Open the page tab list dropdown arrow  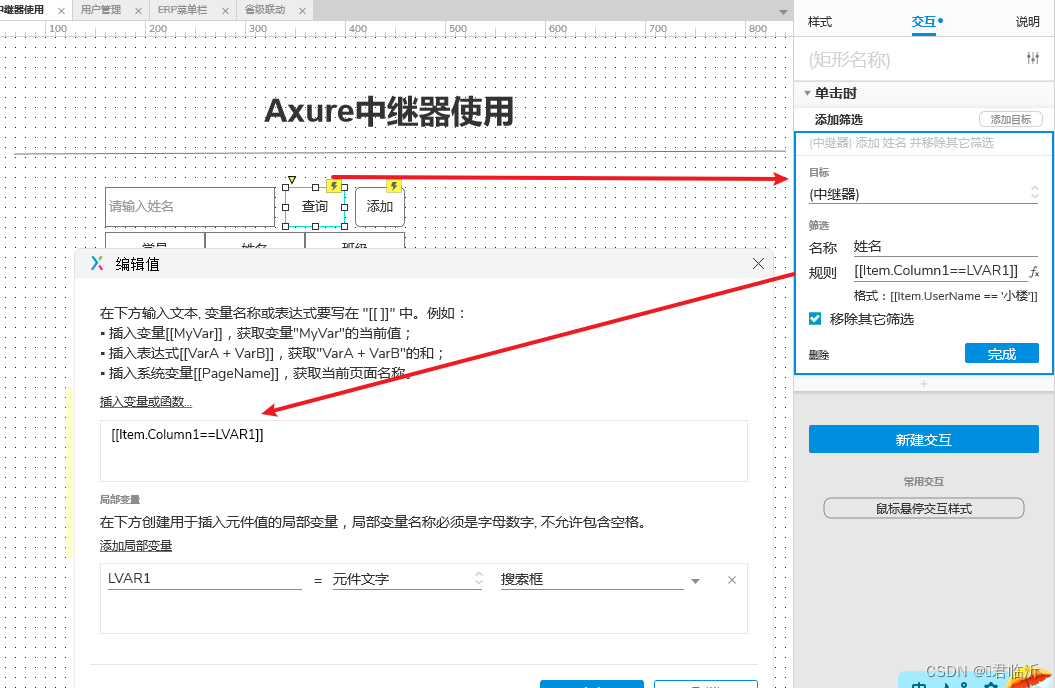783,12
